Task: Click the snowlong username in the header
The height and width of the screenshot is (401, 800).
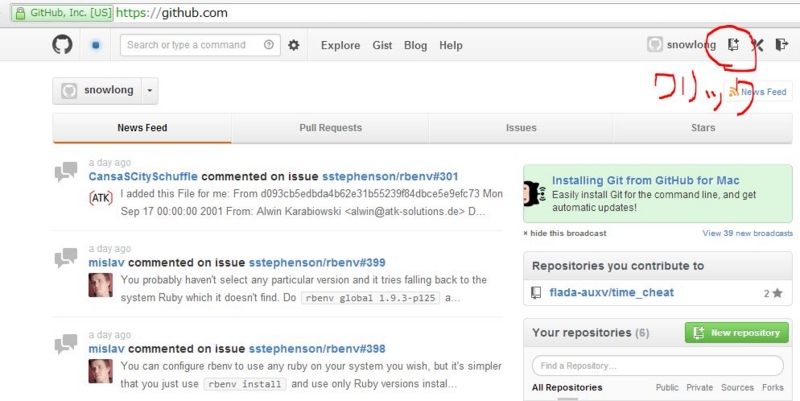Action: [691, 45]
